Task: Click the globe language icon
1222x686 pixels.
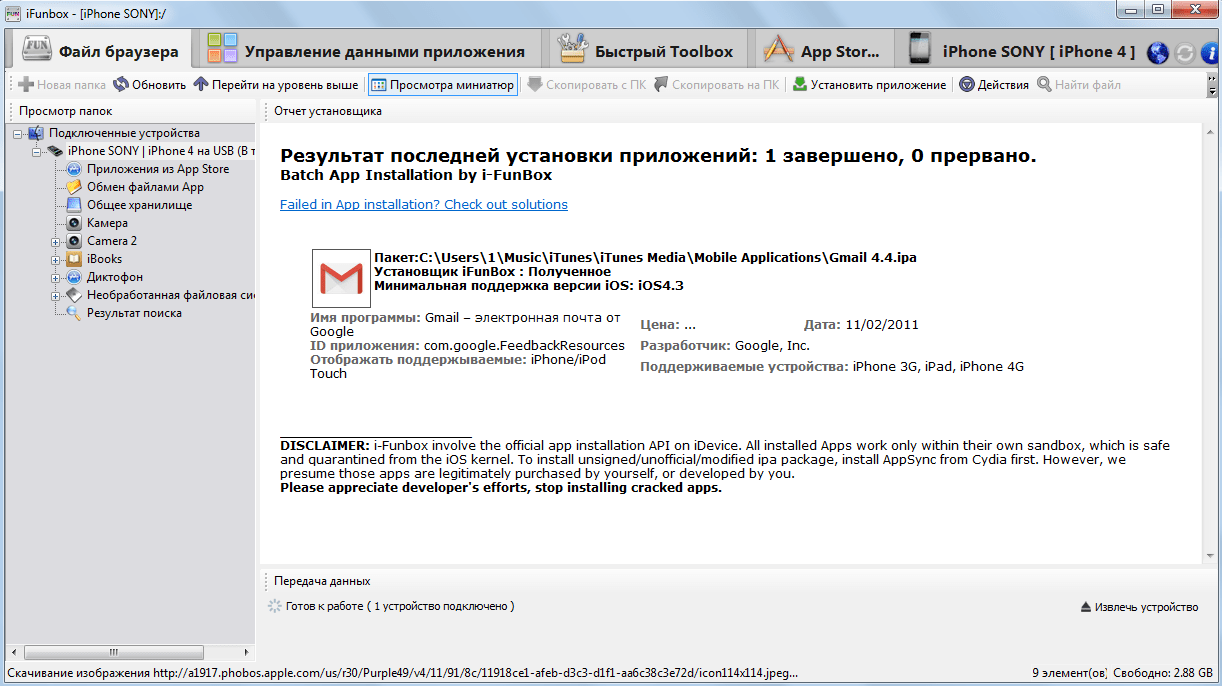Action: [1158, 53]
